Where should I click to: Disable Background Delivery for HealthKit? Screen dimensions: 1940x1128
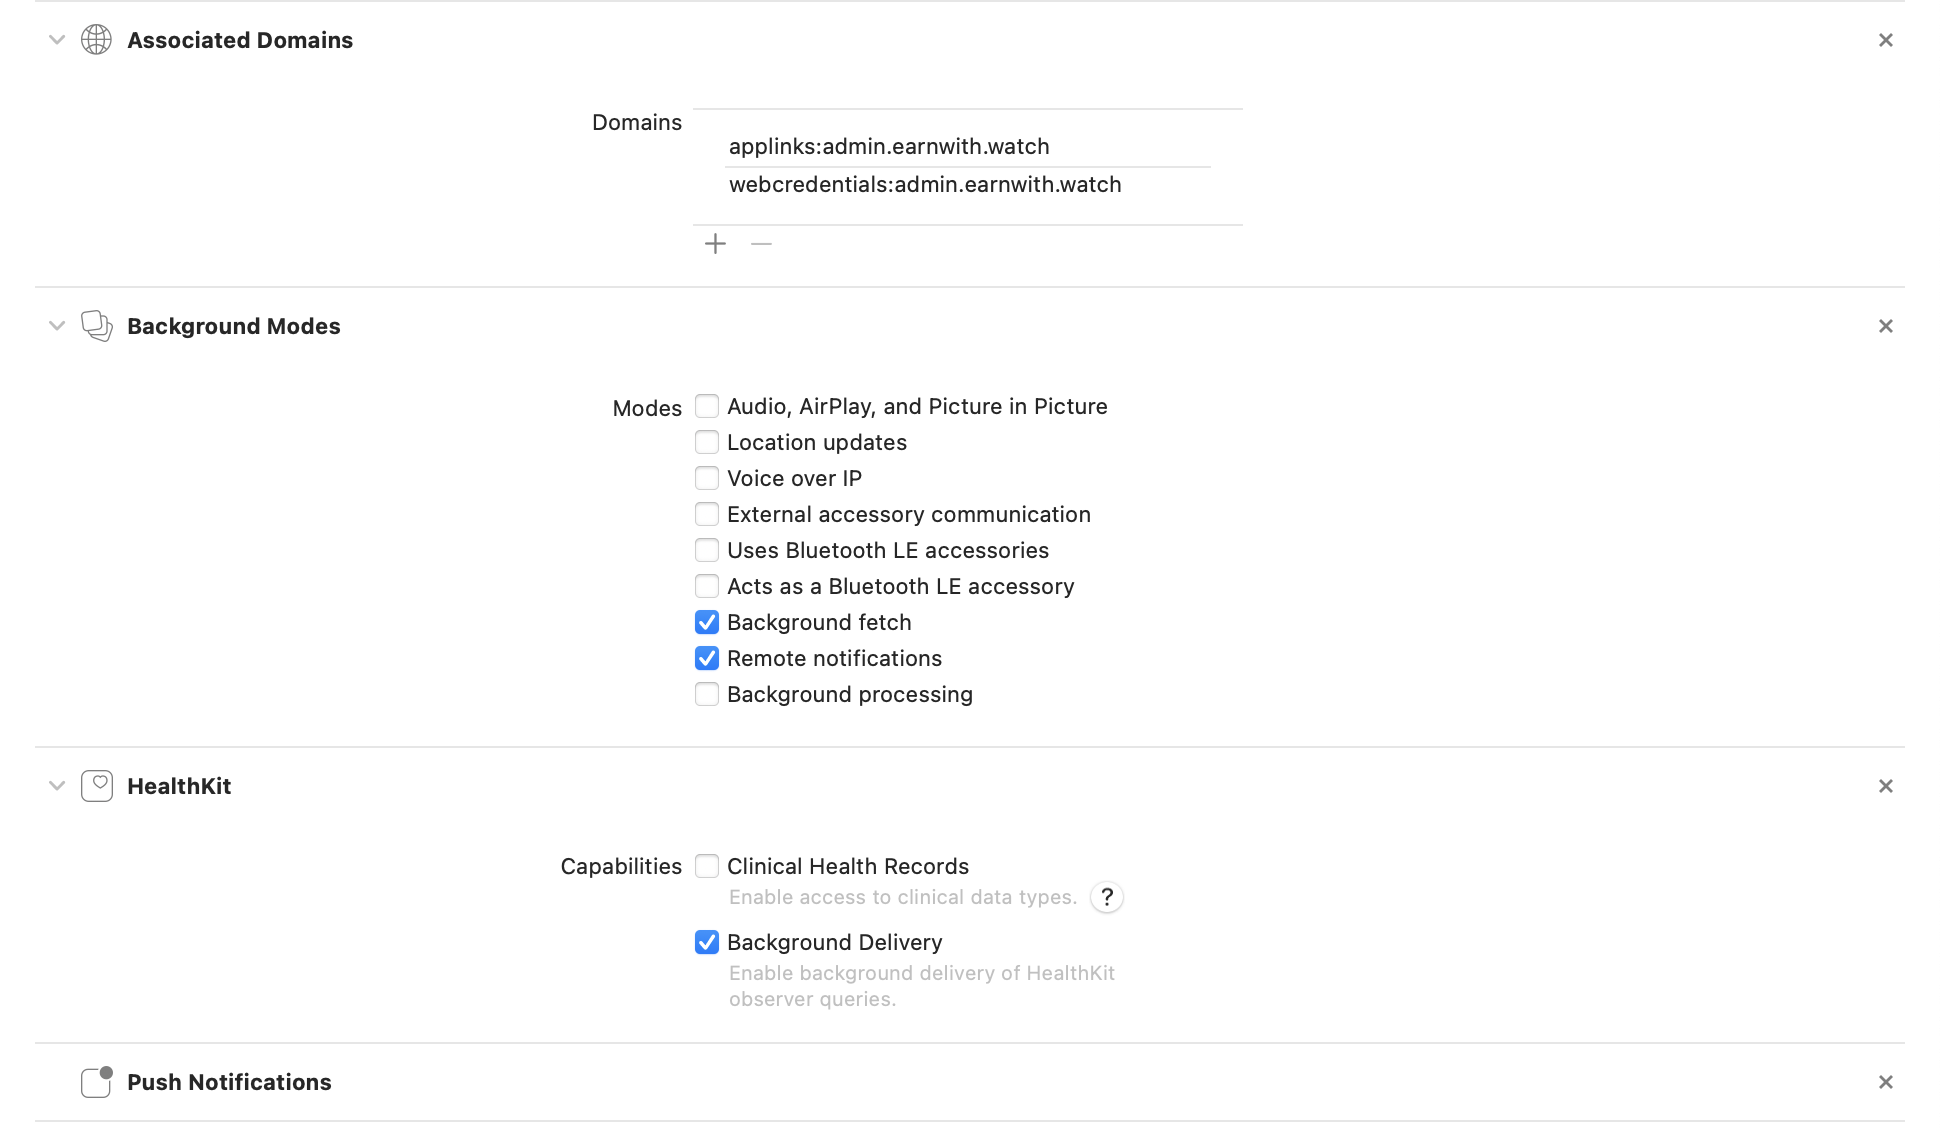pyautogui.click(x=707, y=942)
